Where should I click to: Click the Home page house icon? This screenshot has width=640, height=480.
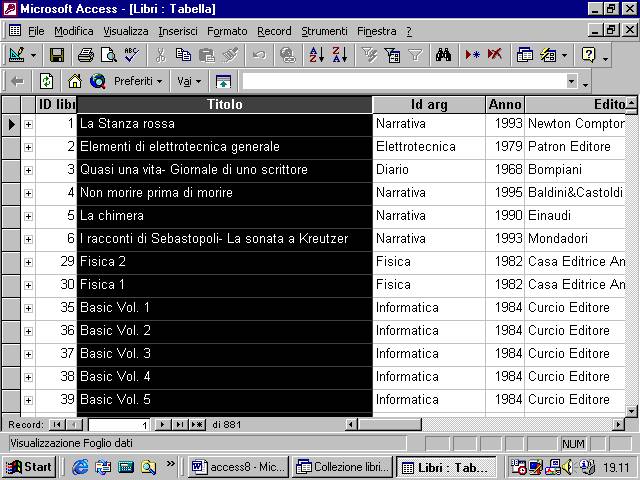[75, 81]
